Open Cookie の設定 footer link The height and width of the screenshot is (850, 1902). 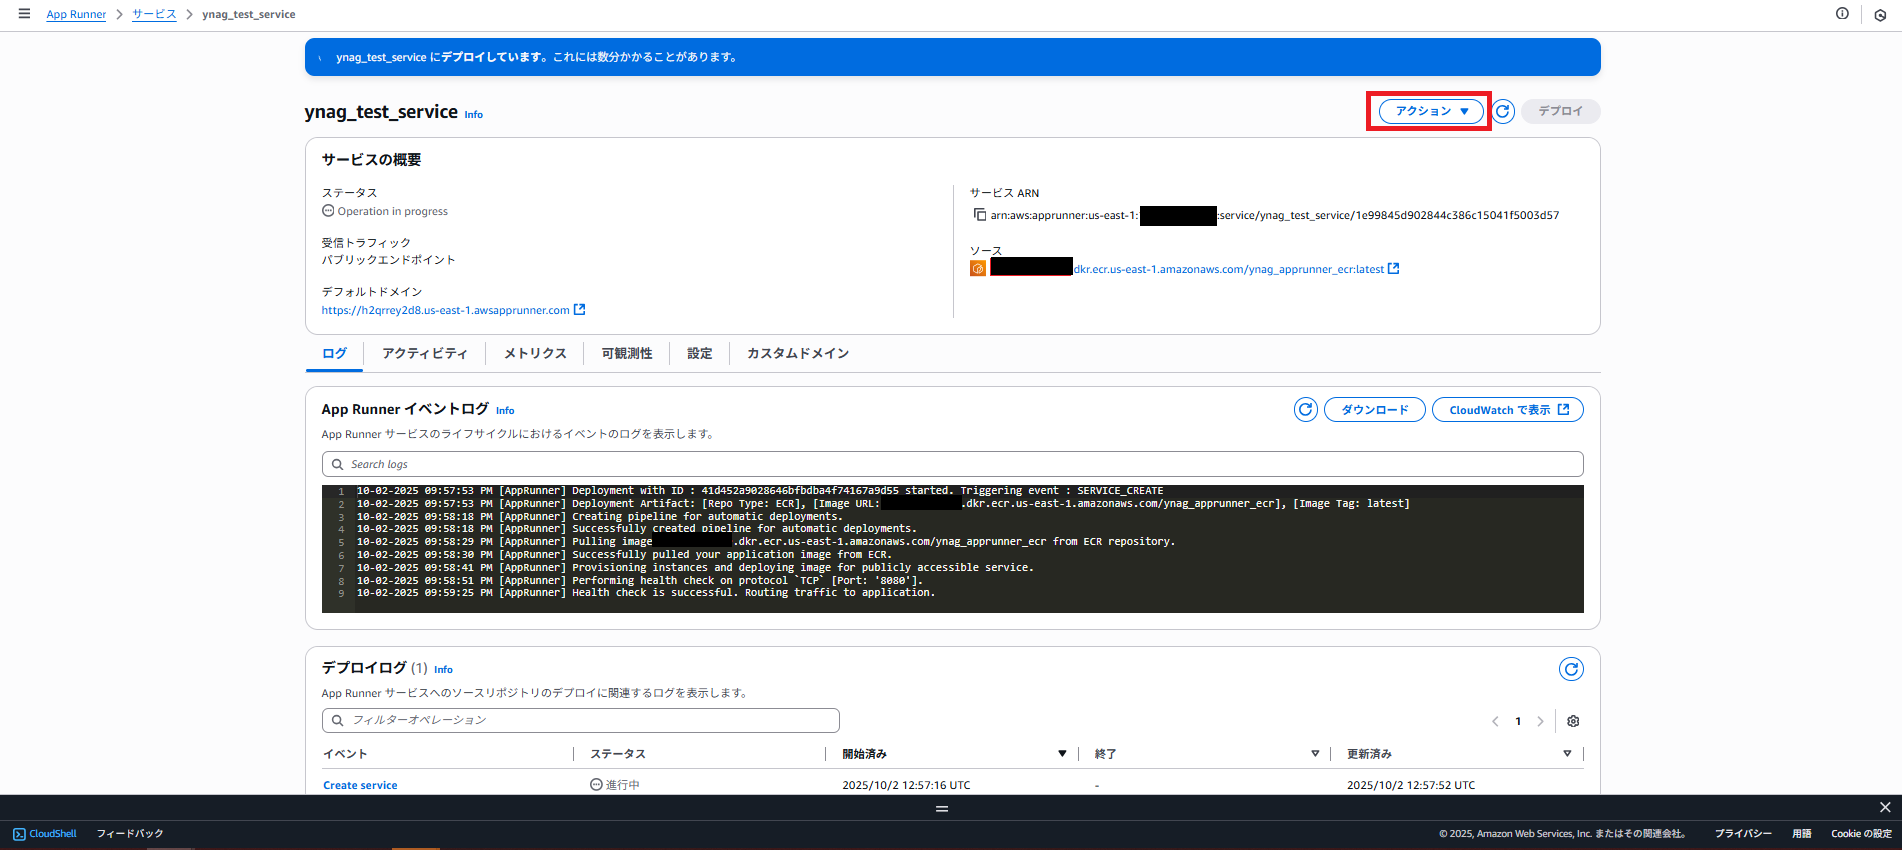click(1861, 834)
